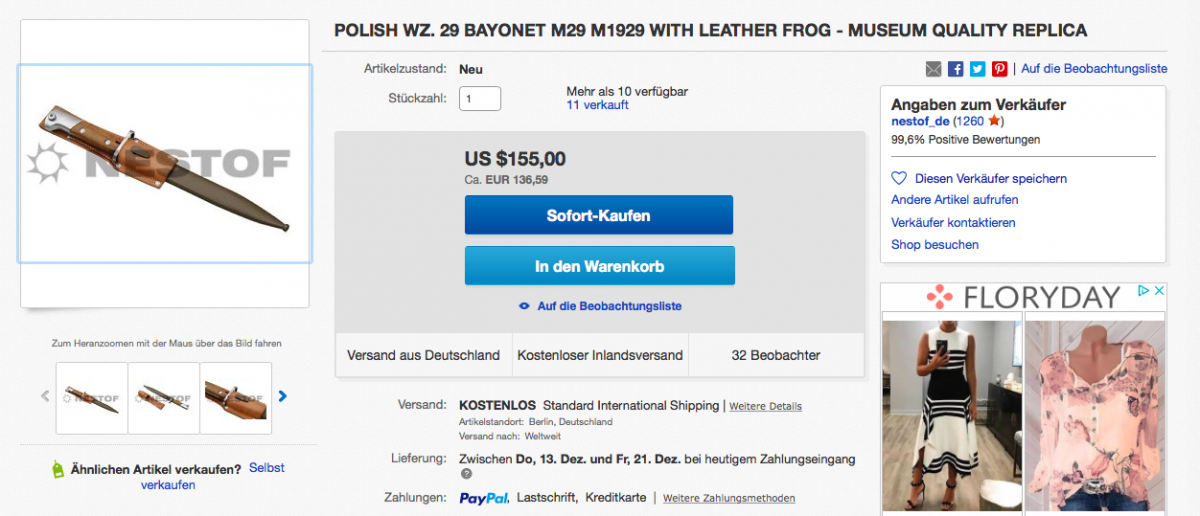Click the heart icon to save seller
Image resolution: width=1200 pixels, height=516 pixels.
coord(899,178)
